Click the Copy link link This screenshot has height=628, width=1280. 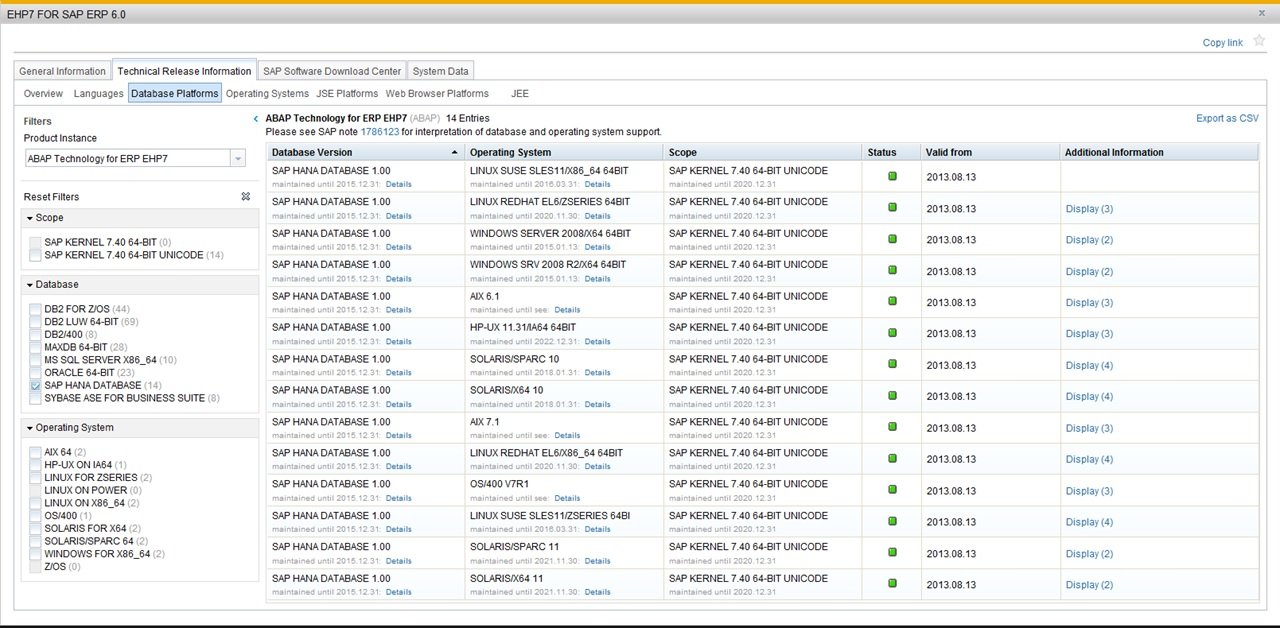1222,43
